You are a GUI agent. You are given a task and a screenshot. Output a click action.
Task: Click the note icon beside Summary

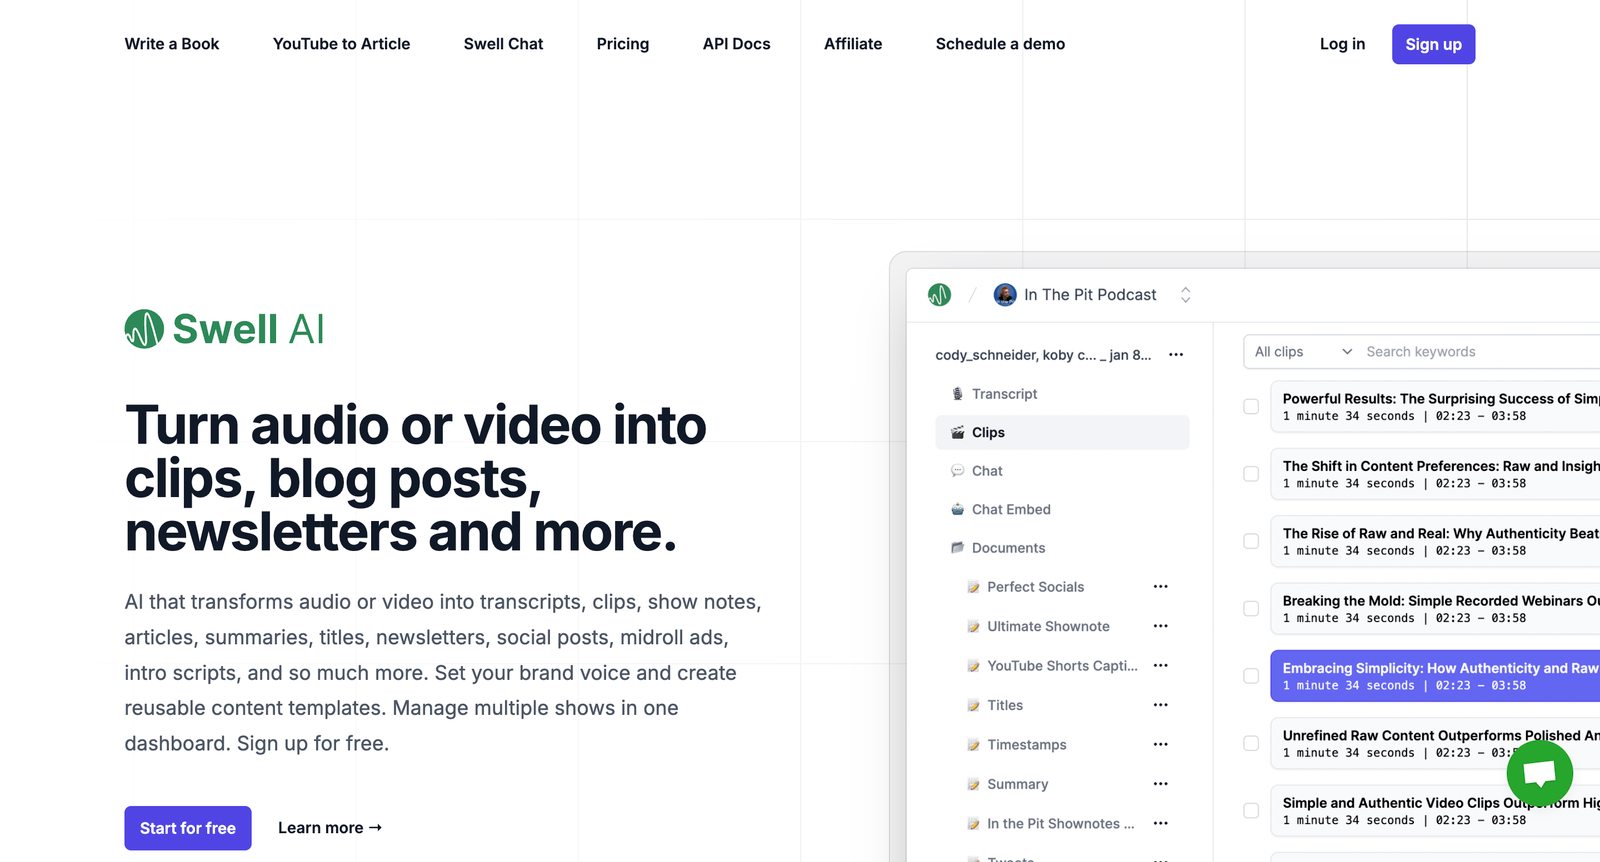click(973, 785)
